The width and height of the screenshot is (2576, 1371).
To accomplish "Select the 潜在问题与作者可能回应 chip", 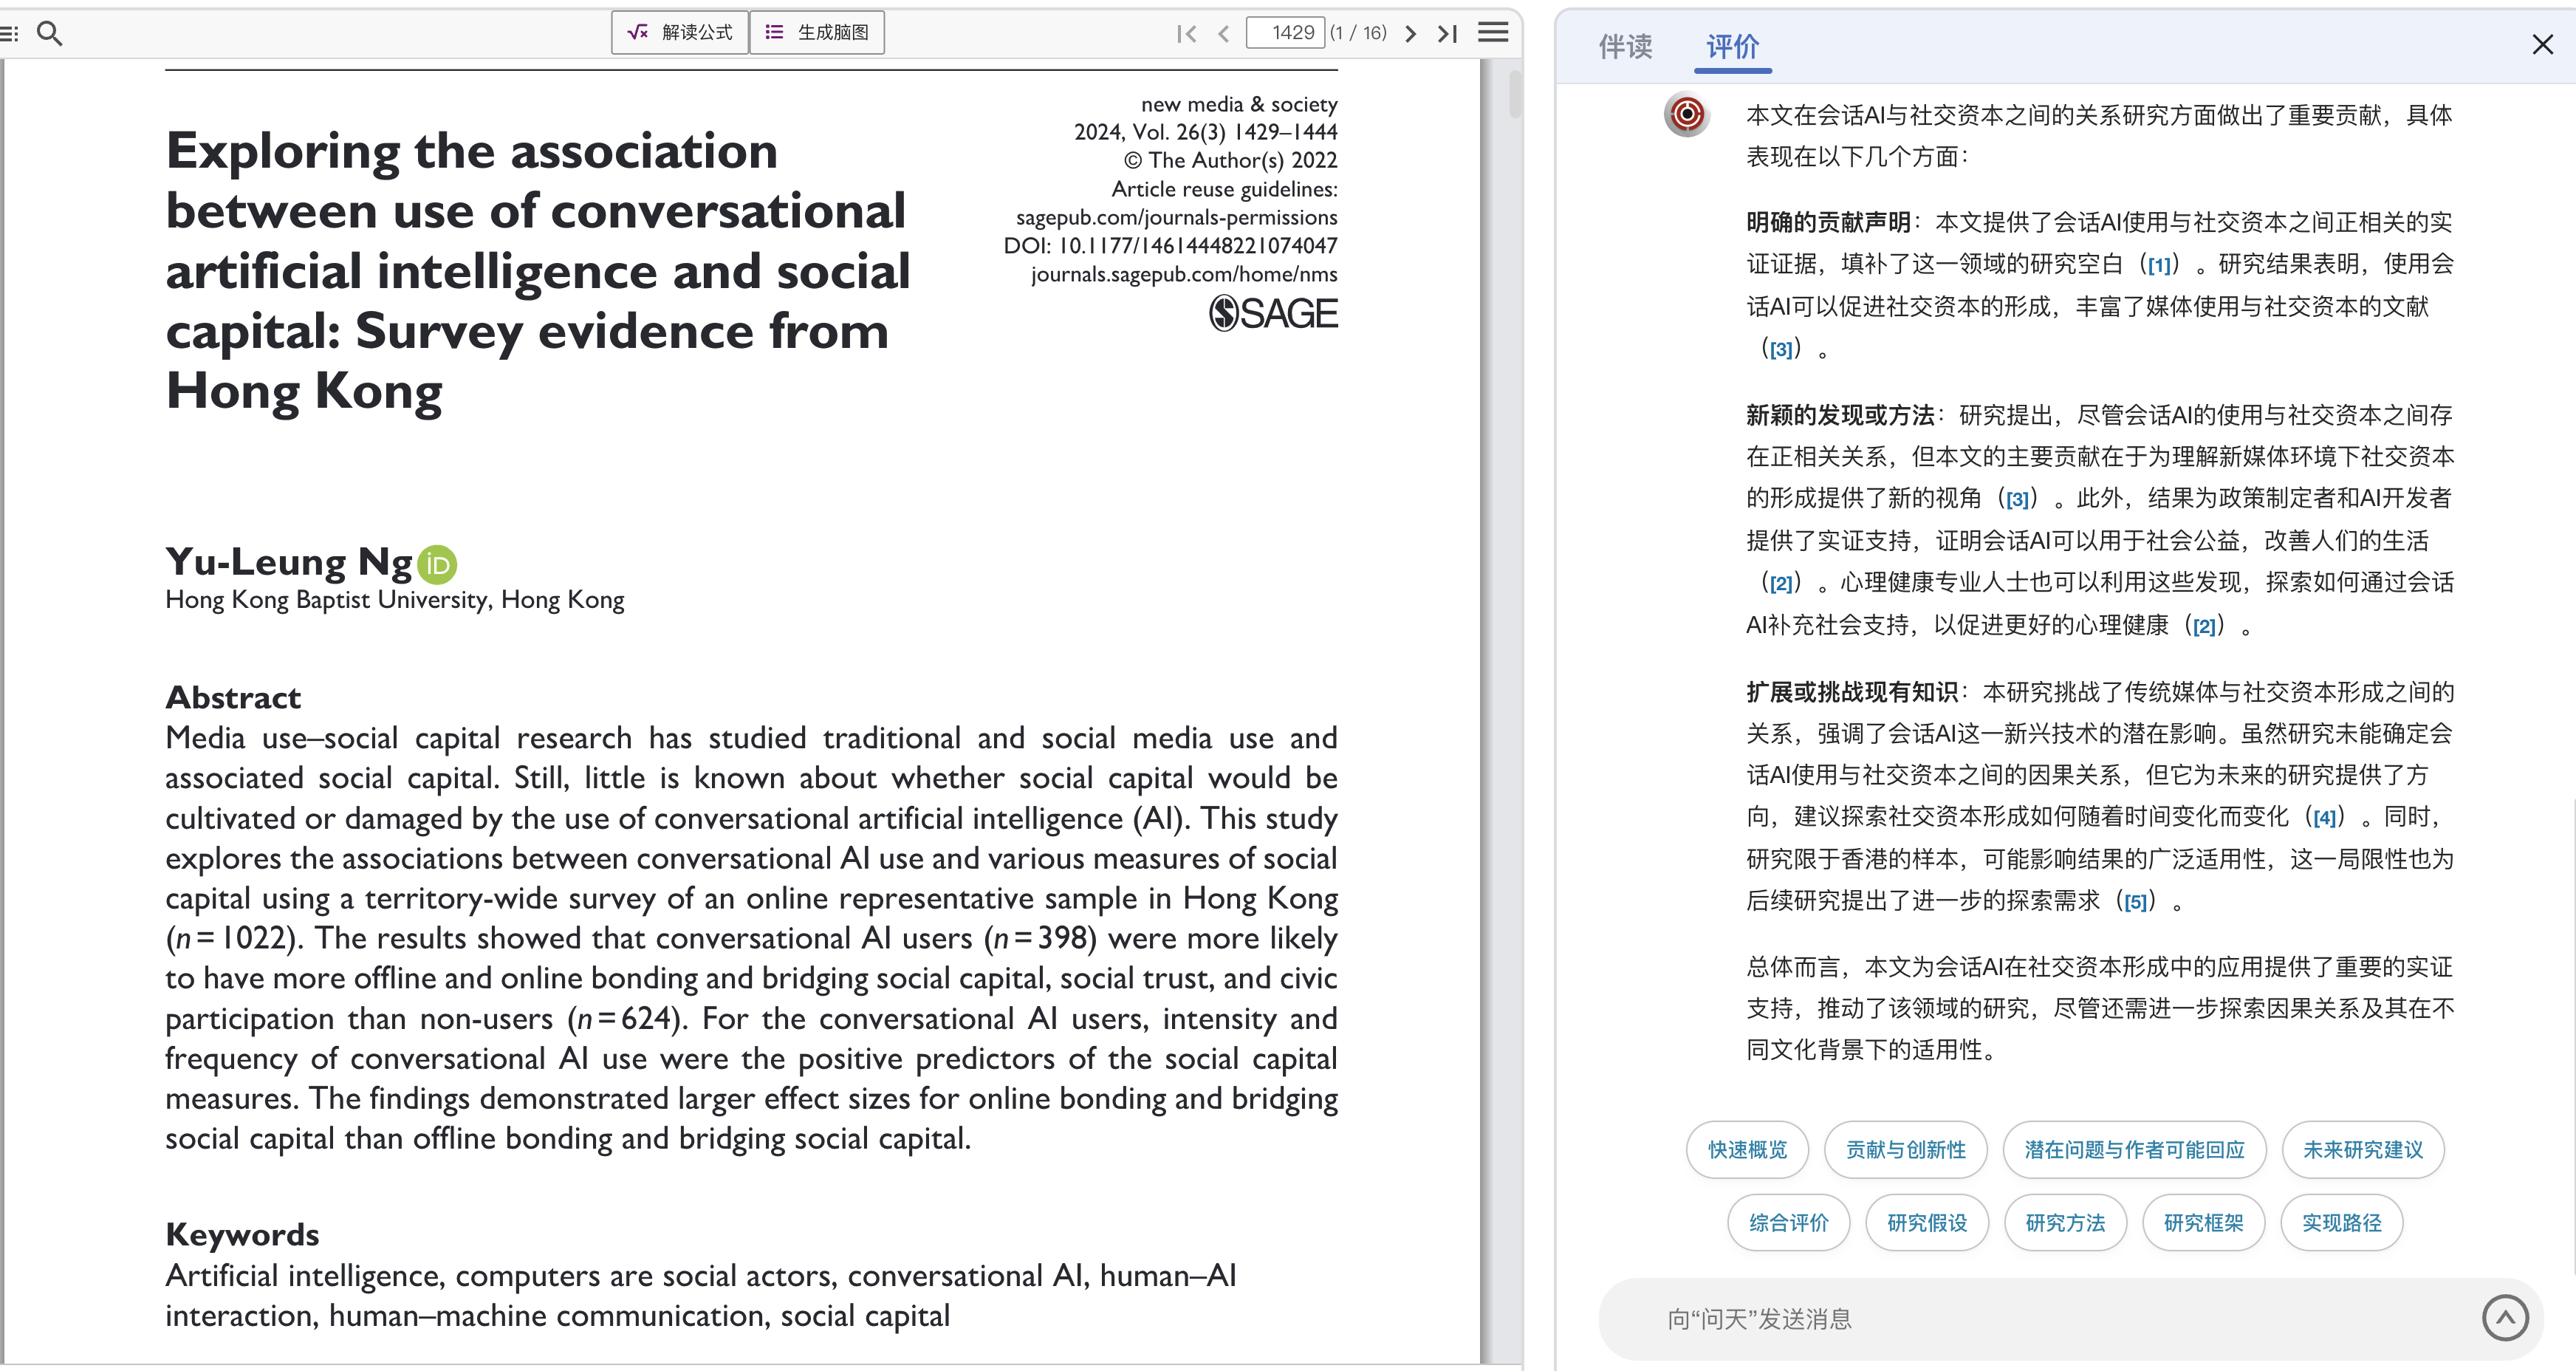I will (x=2134, y=1149).
